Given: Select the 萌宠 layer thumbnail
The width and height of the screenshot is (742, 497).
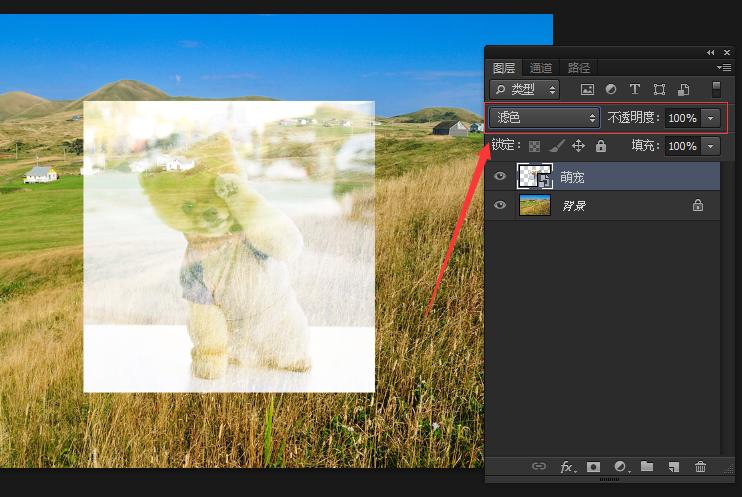Looking at the screenshot, I should [x=535, y=176].
